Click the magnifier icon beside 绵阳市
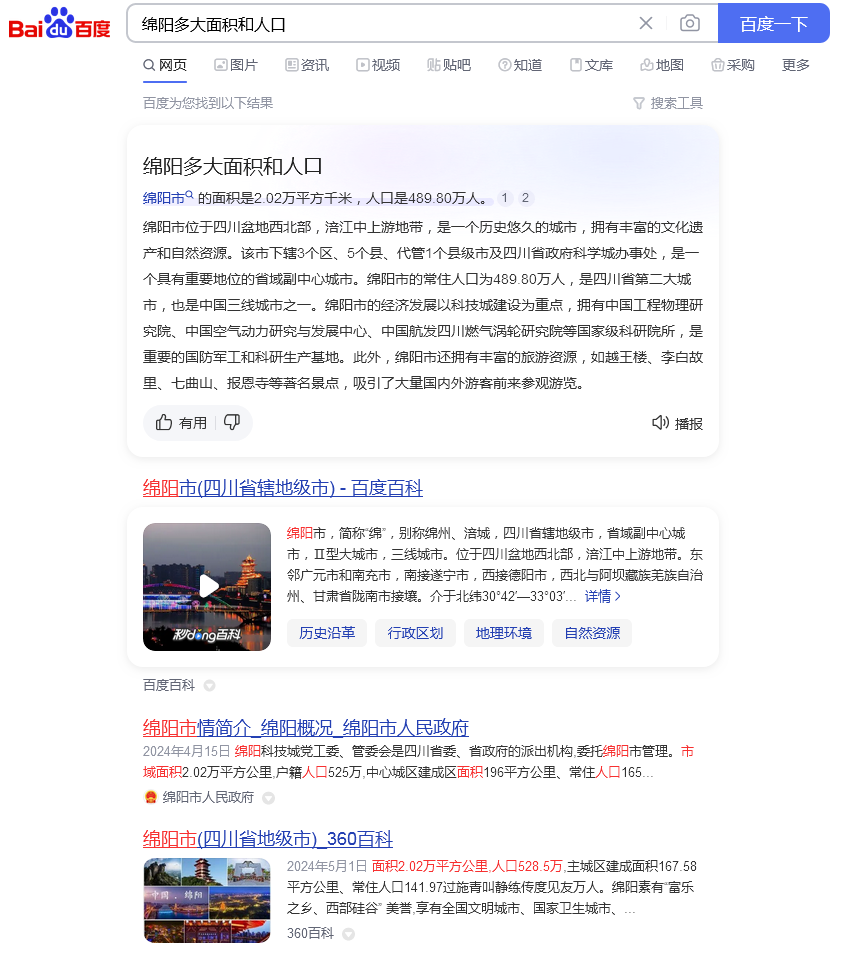 [190, 194]
